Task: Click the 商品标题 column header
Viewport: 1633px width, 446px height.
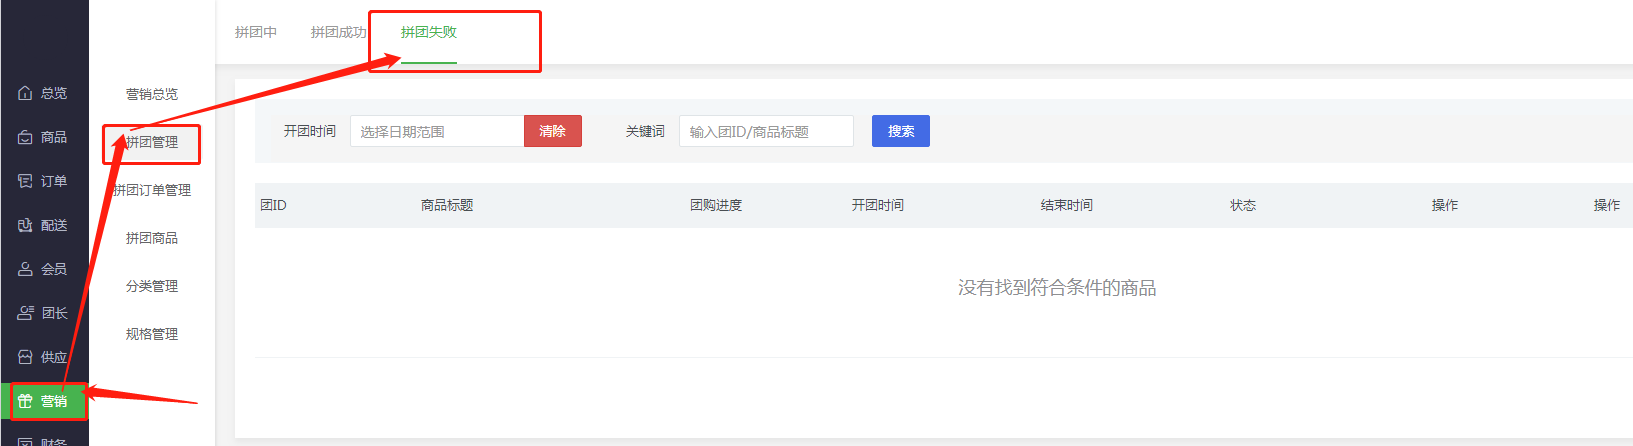Action: [x=447, y=205]
